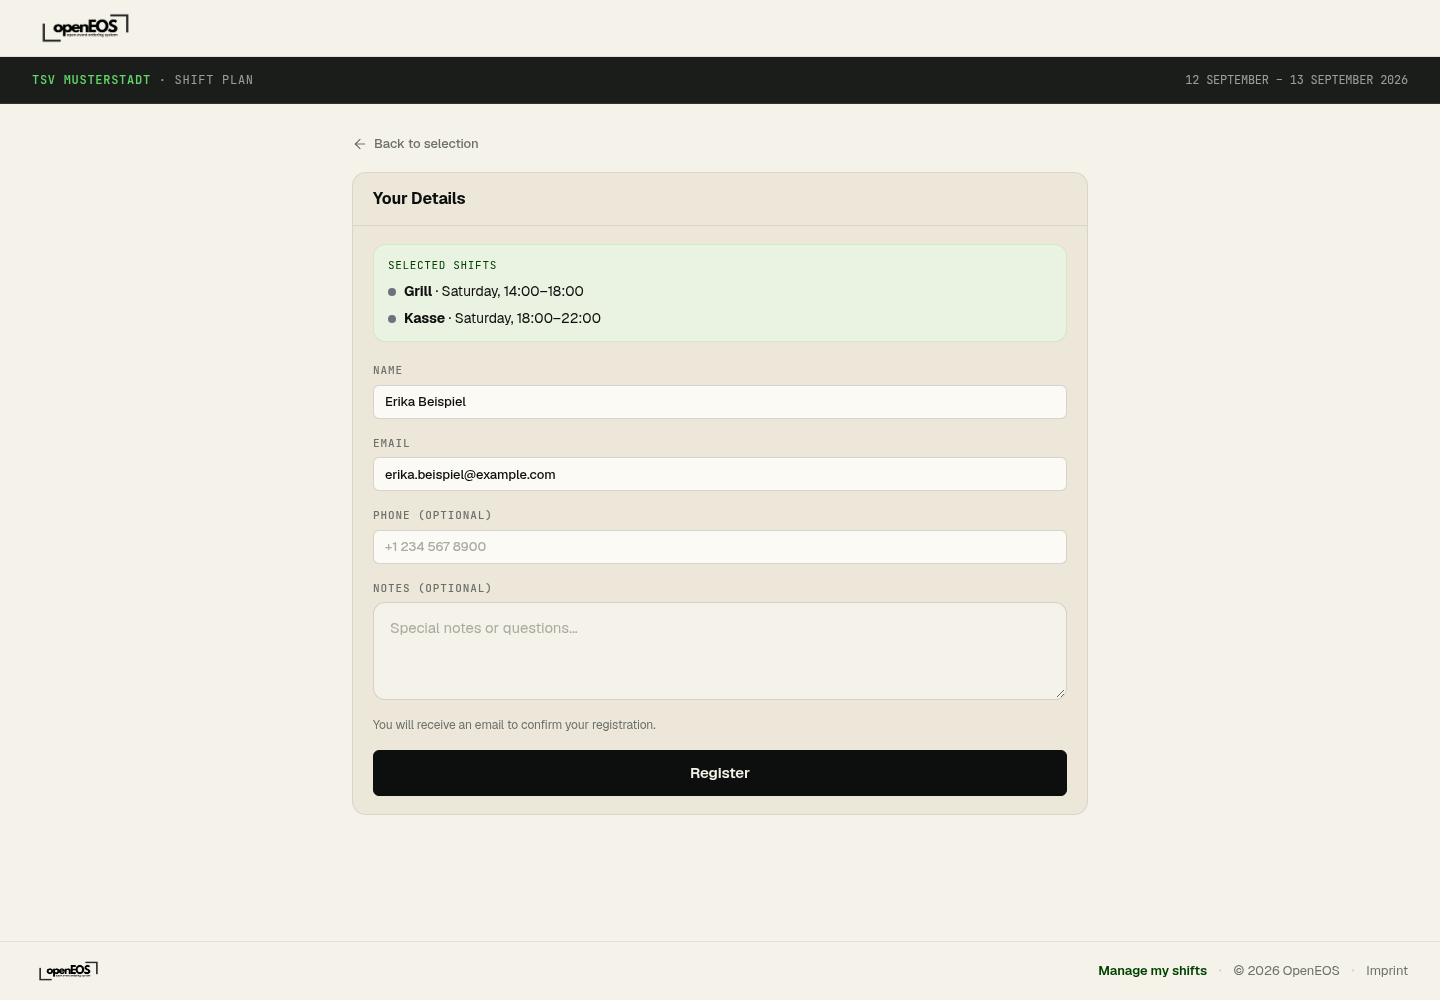This screenshot has height=1000, width=1440.
Task: Click 'SHIFT PLAN' text in header bar
Action: [214, 80]
